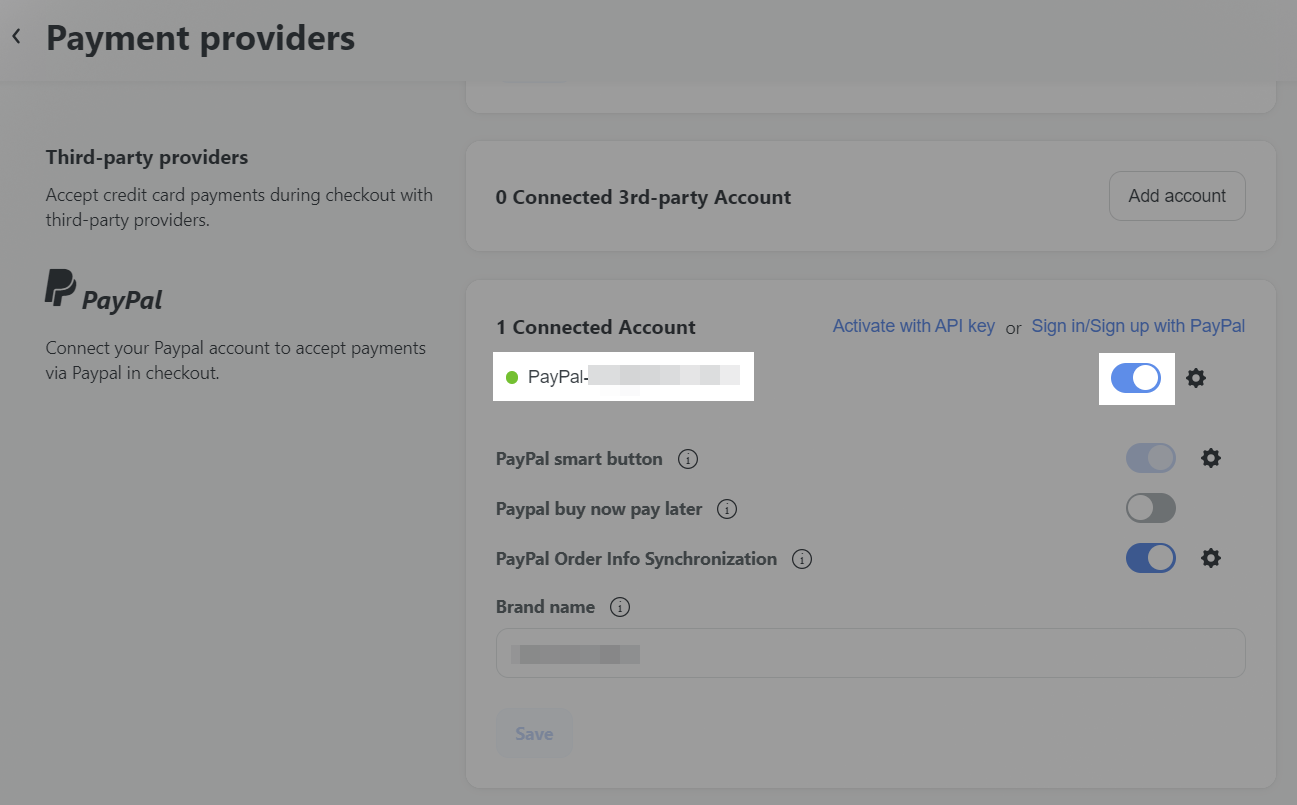Click the Third-party providers heading
The width and height of the screenshot is (1297, 805).
[x=147, y=158]
